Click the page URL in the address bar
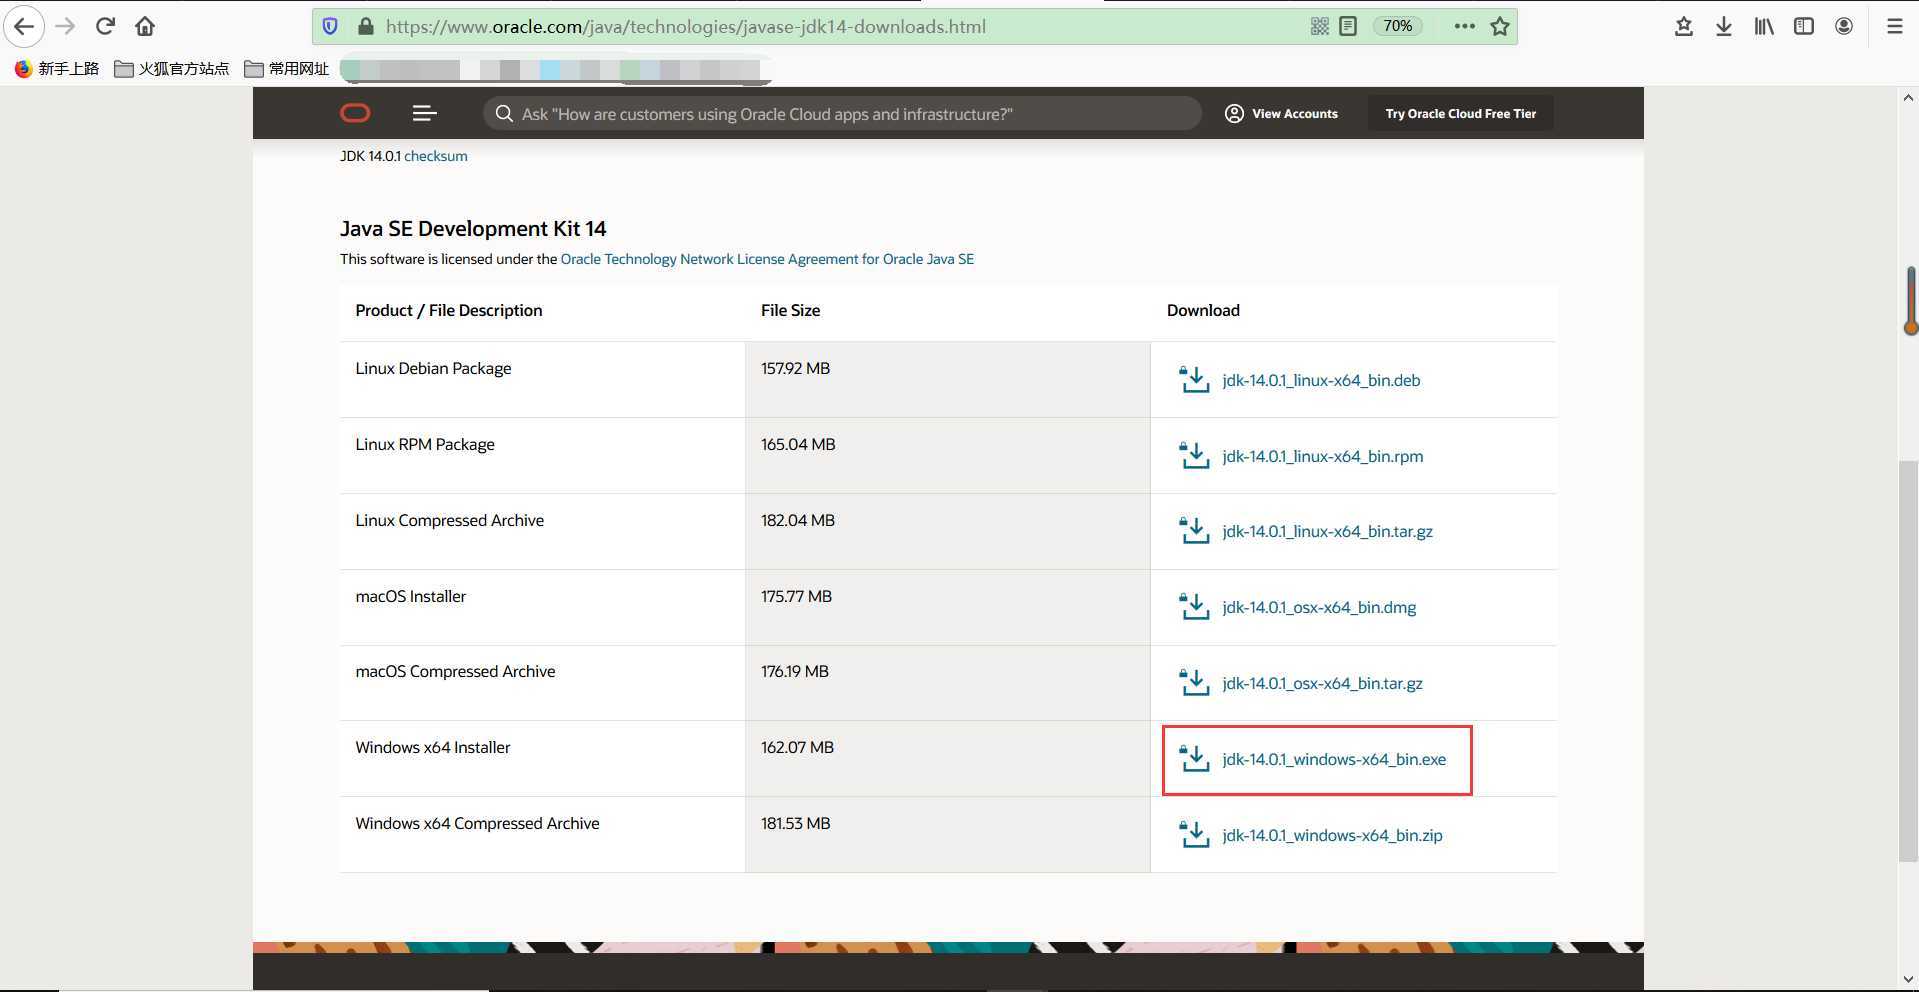The image size is (1919, 992). [x=686, y=27]
